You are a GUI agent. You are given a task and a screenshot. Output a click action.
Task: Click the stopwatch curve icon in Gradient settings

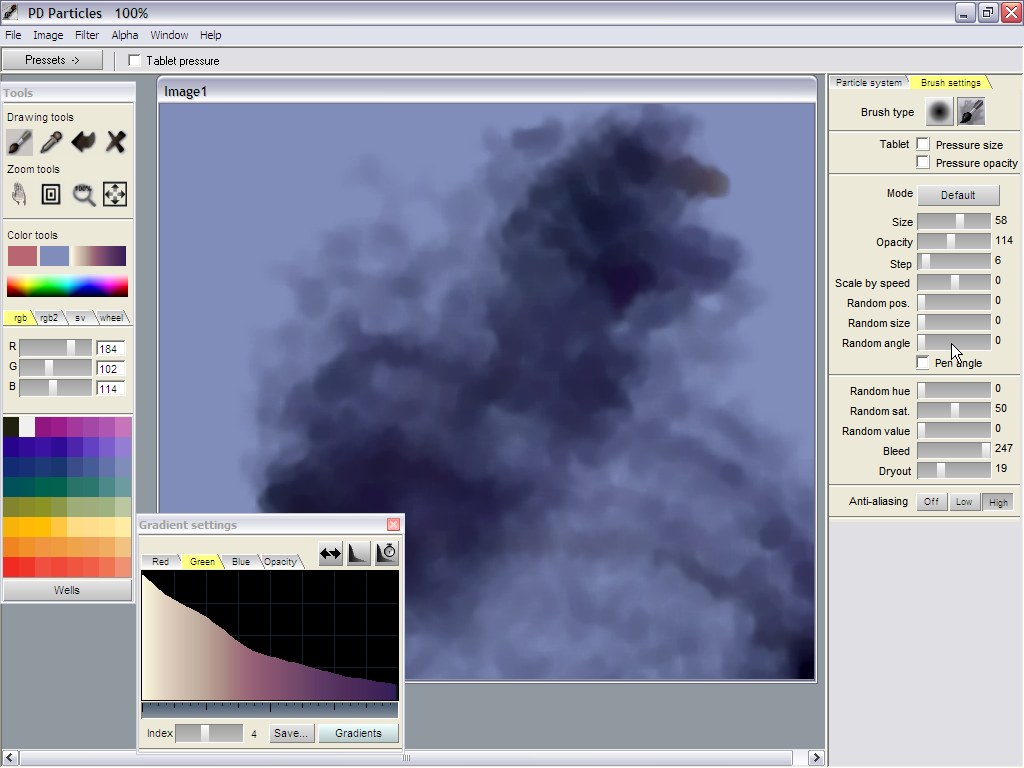pos(387,553)
